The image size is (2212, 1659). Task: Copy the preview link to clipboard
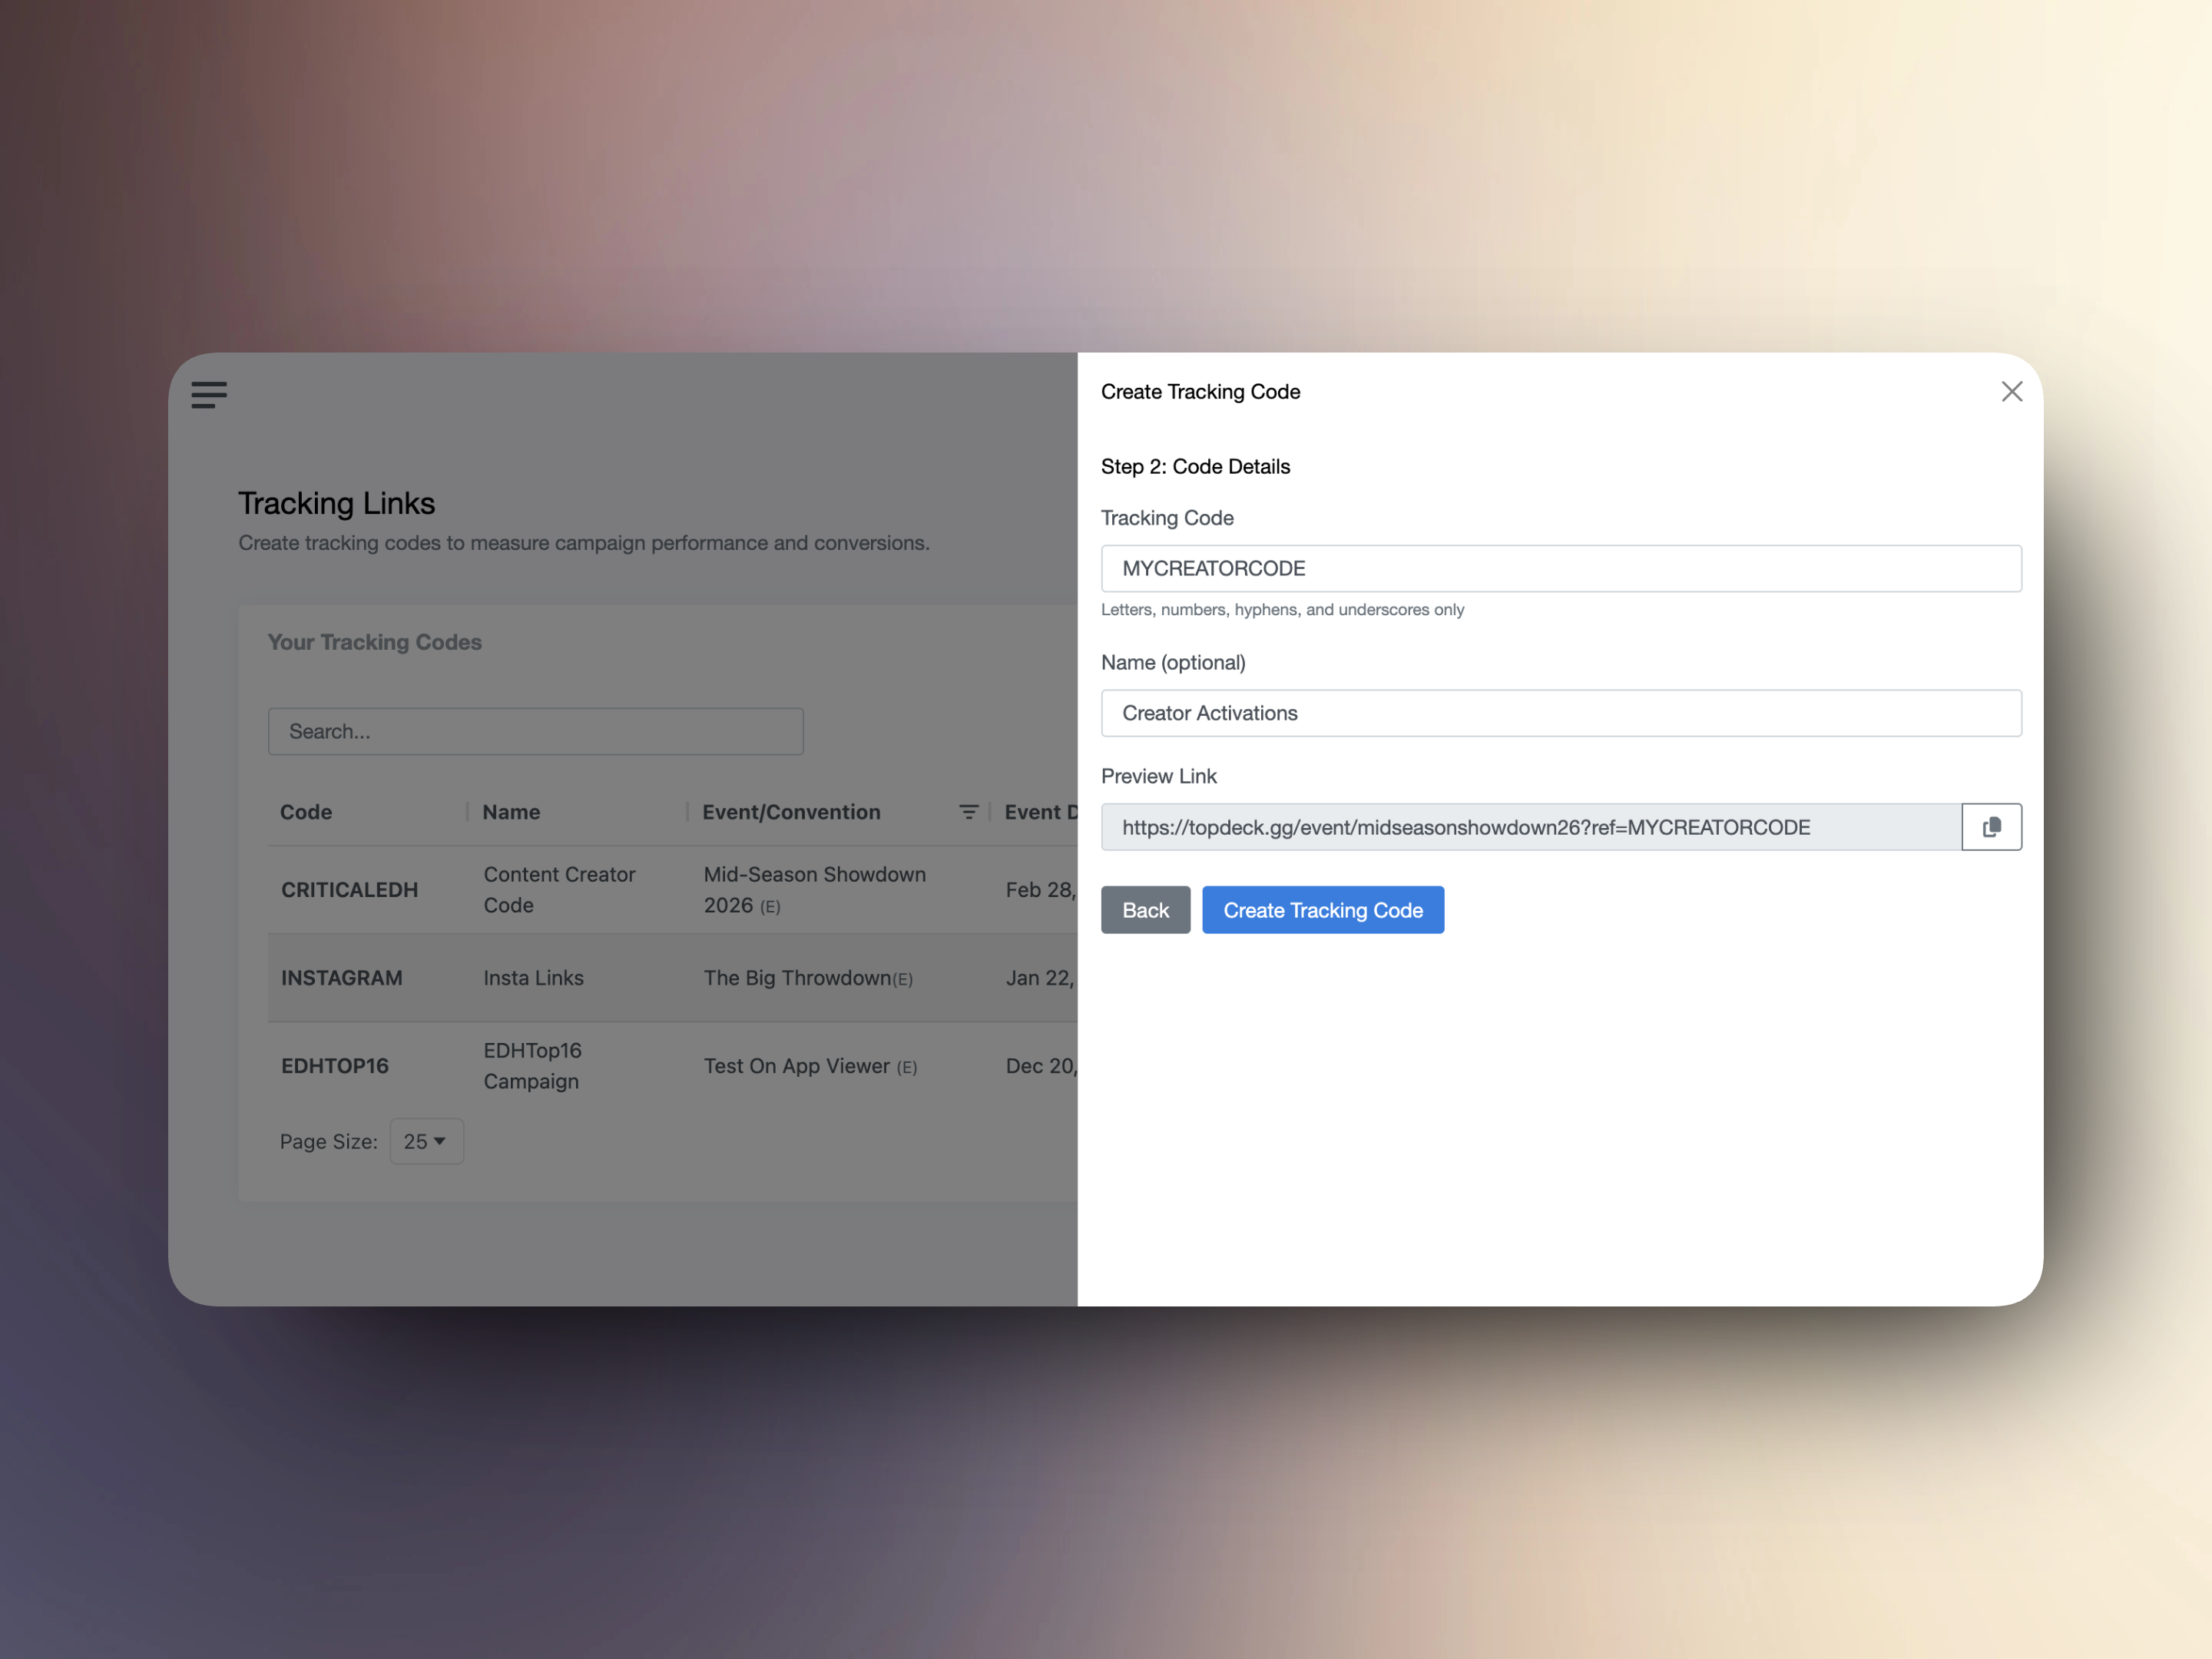tap(1991, 827)
